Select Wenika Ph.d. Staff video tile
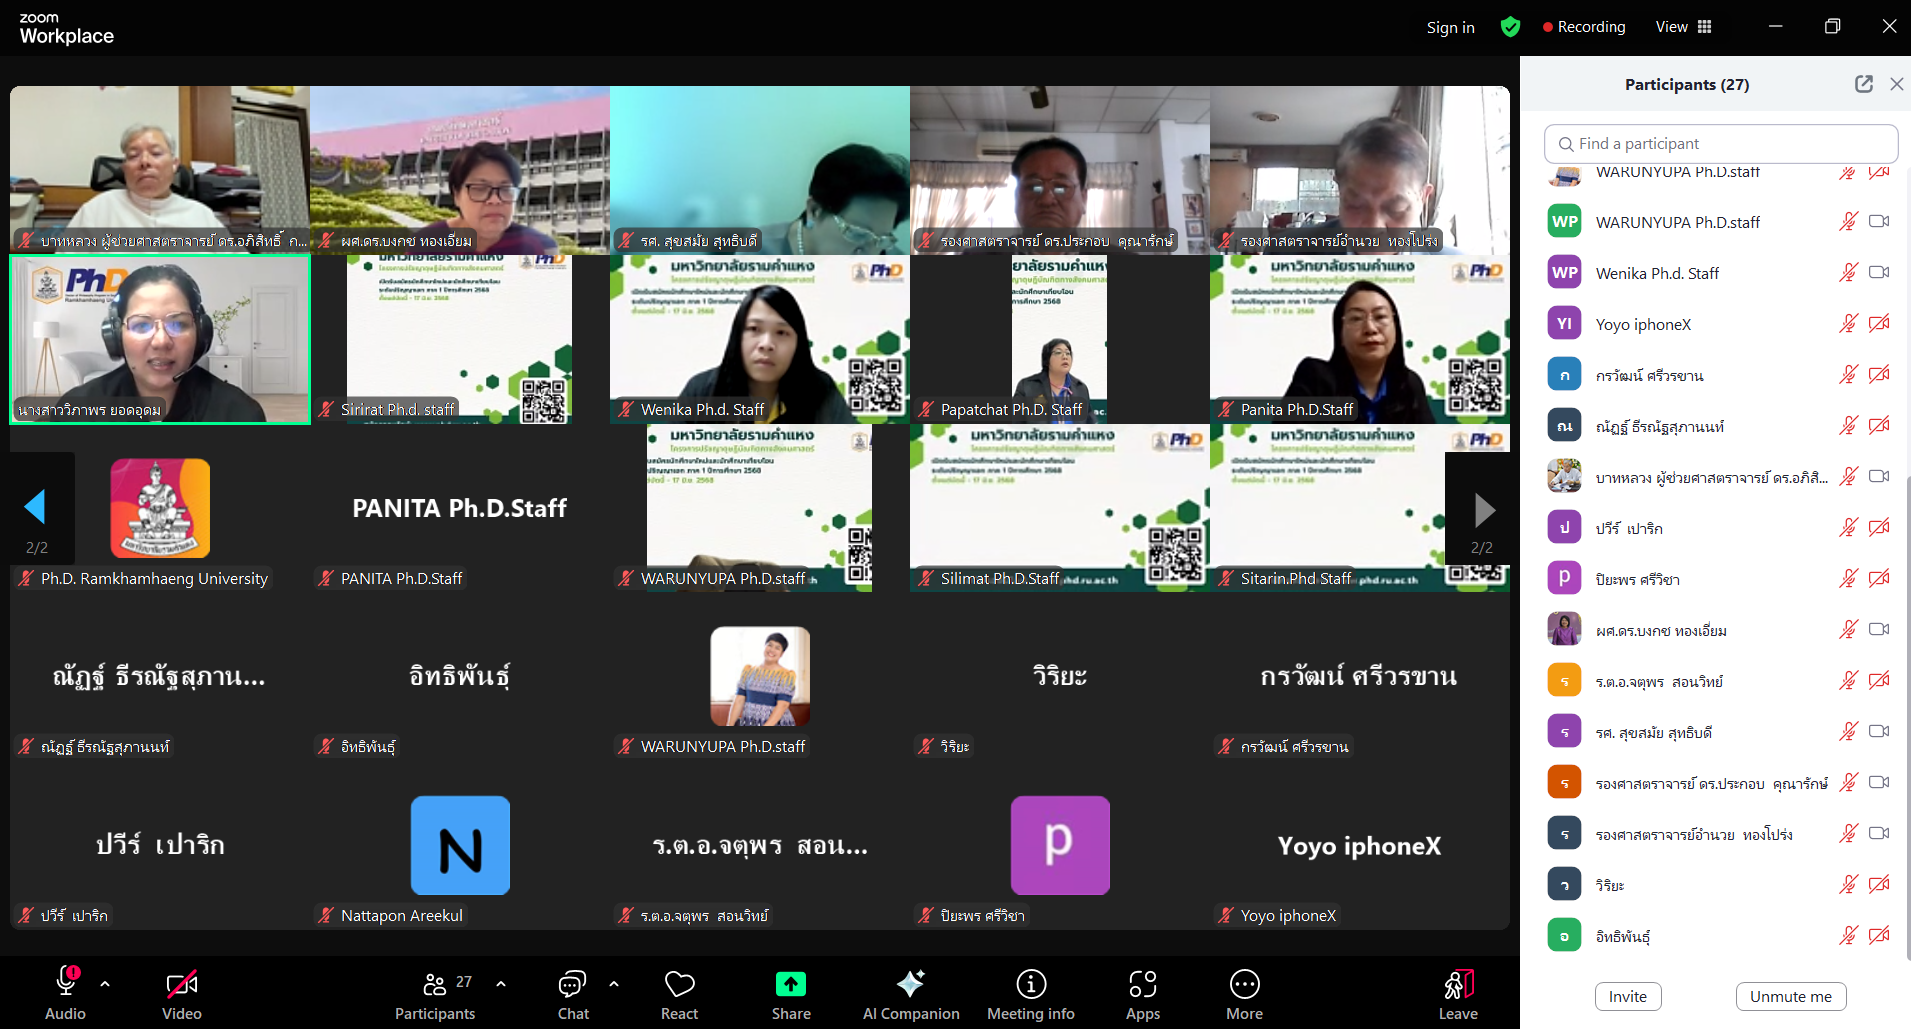This screenshot has width=1911, height=1029. (x=760, y=339)
